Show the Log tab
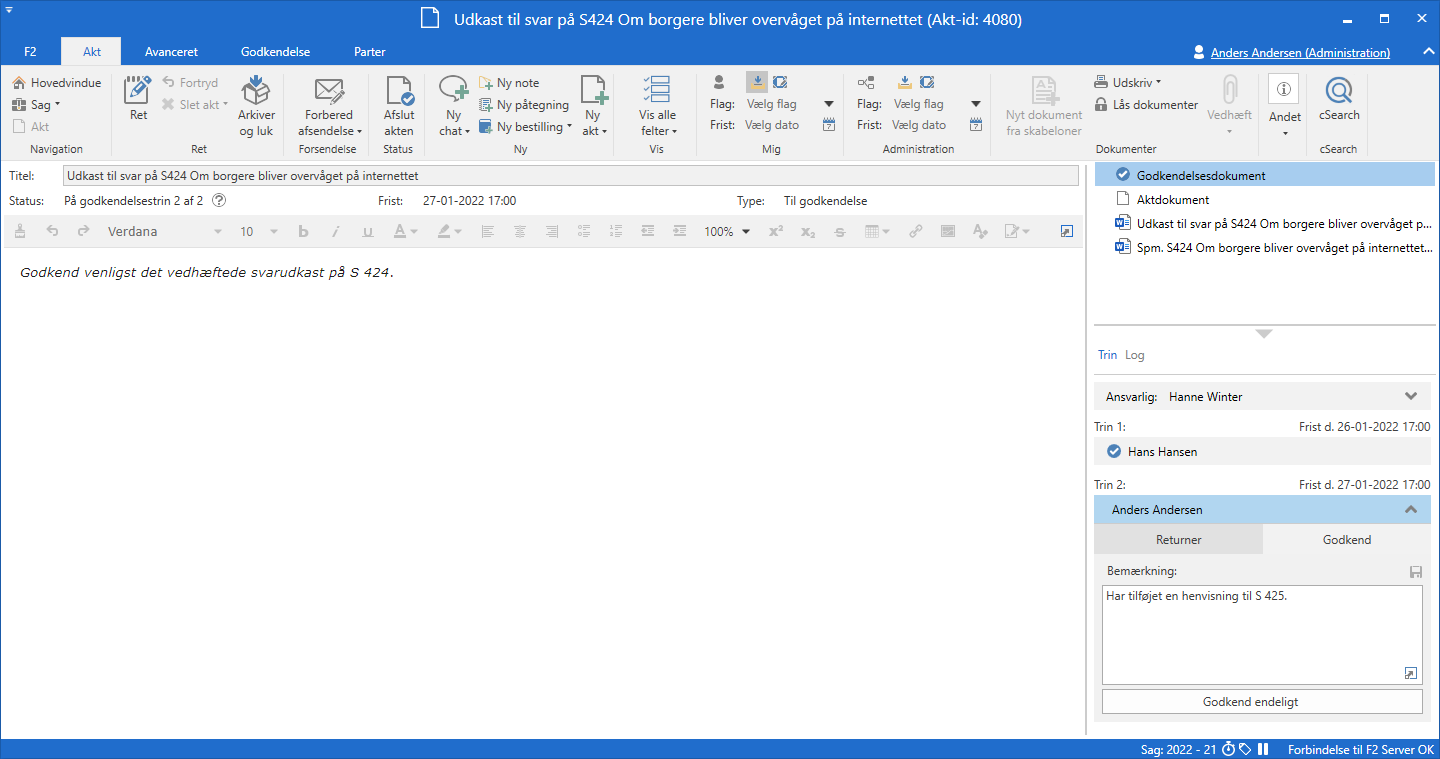The image size is (1440, 759). point(1135,355)
